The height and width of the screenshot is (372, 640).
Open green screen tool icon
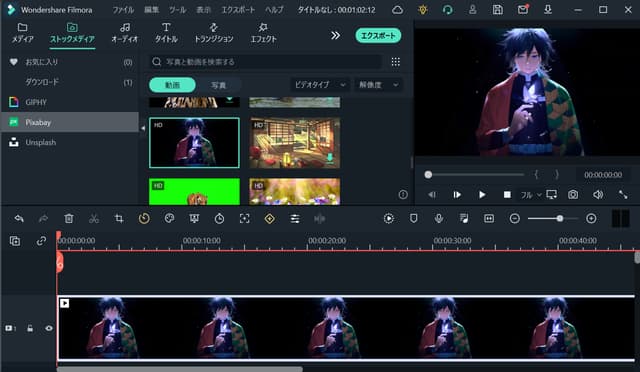pos(194,219)
